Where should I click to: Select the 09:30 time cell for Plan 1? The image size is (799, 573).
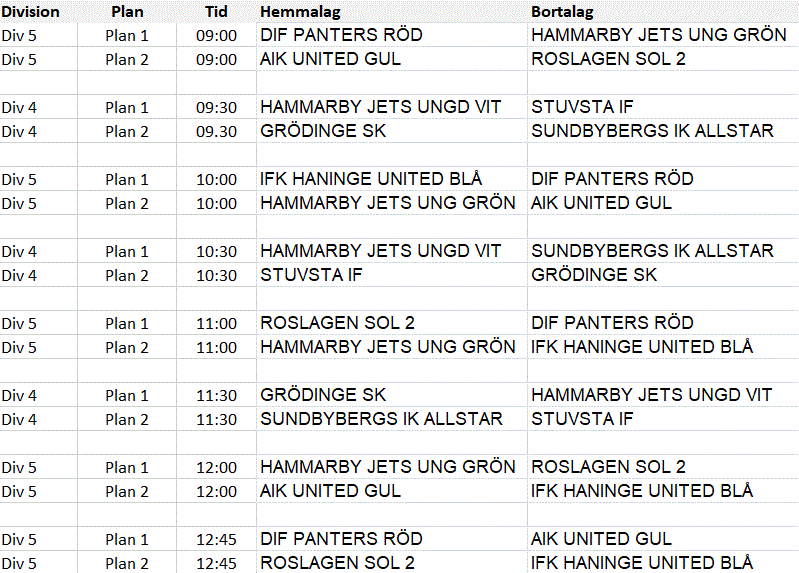[217, 107]
